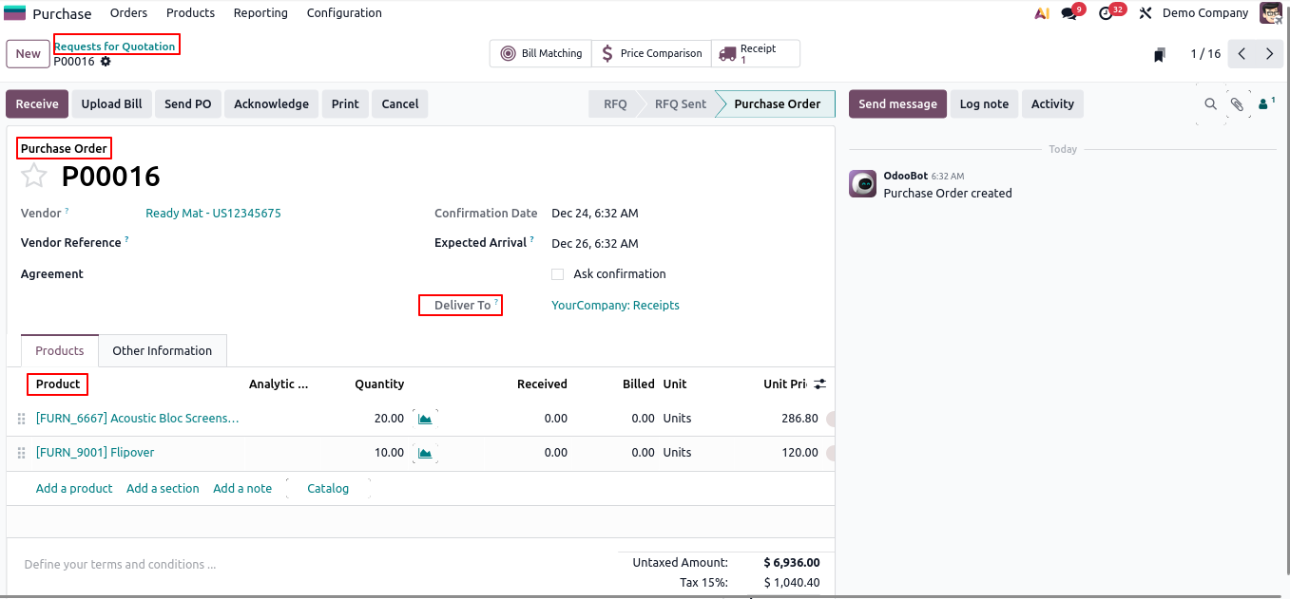The height and width of the screenshot is (599, 1290).
Task: Click the Add a product link
Action: [x=74, y=489]
